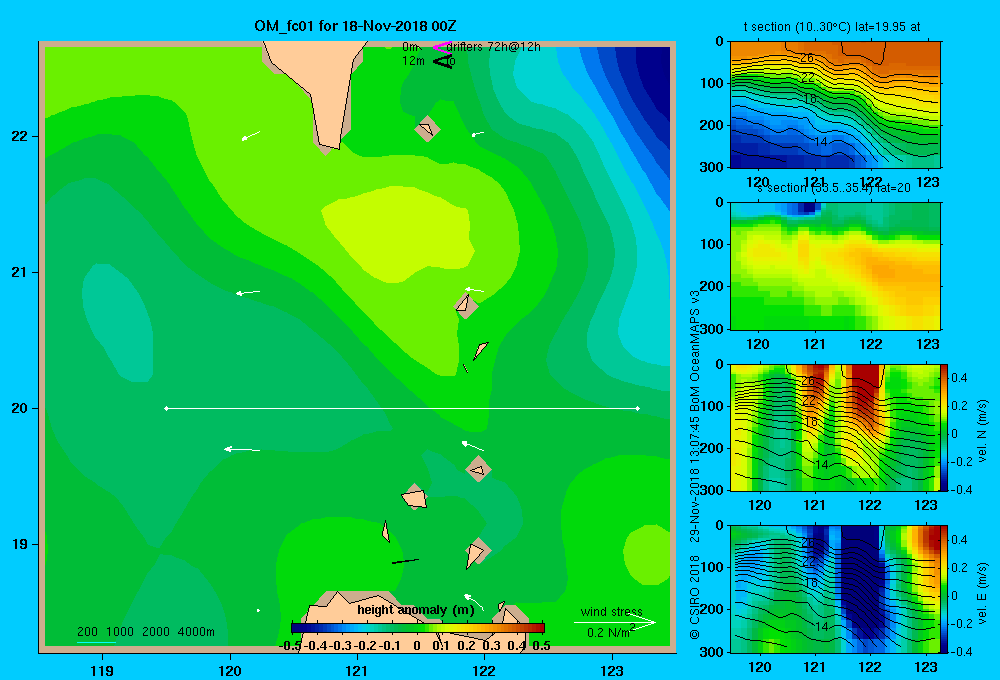Click the wind stress reference arrow
The image size is (1000, 680).
(x=615, y=622)
